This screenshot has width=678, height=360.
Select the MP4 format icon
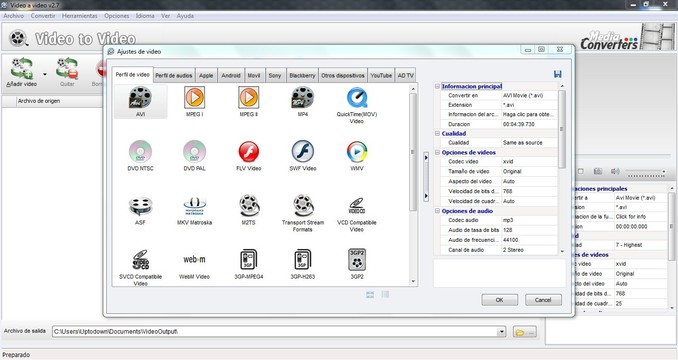[303, 97]
